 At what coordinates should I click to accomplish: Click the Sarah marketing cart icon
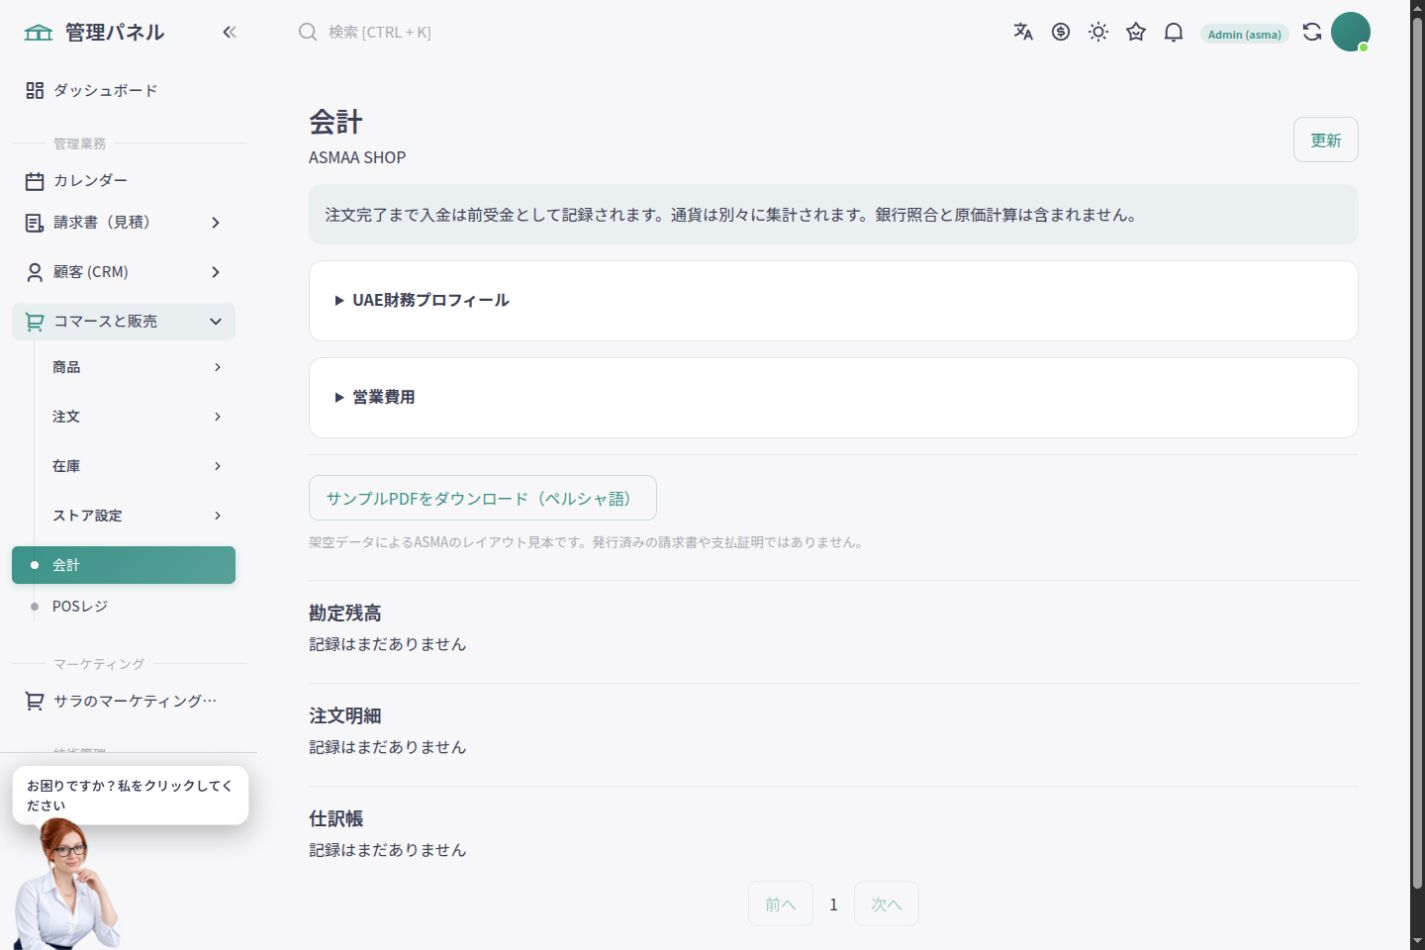35,701
